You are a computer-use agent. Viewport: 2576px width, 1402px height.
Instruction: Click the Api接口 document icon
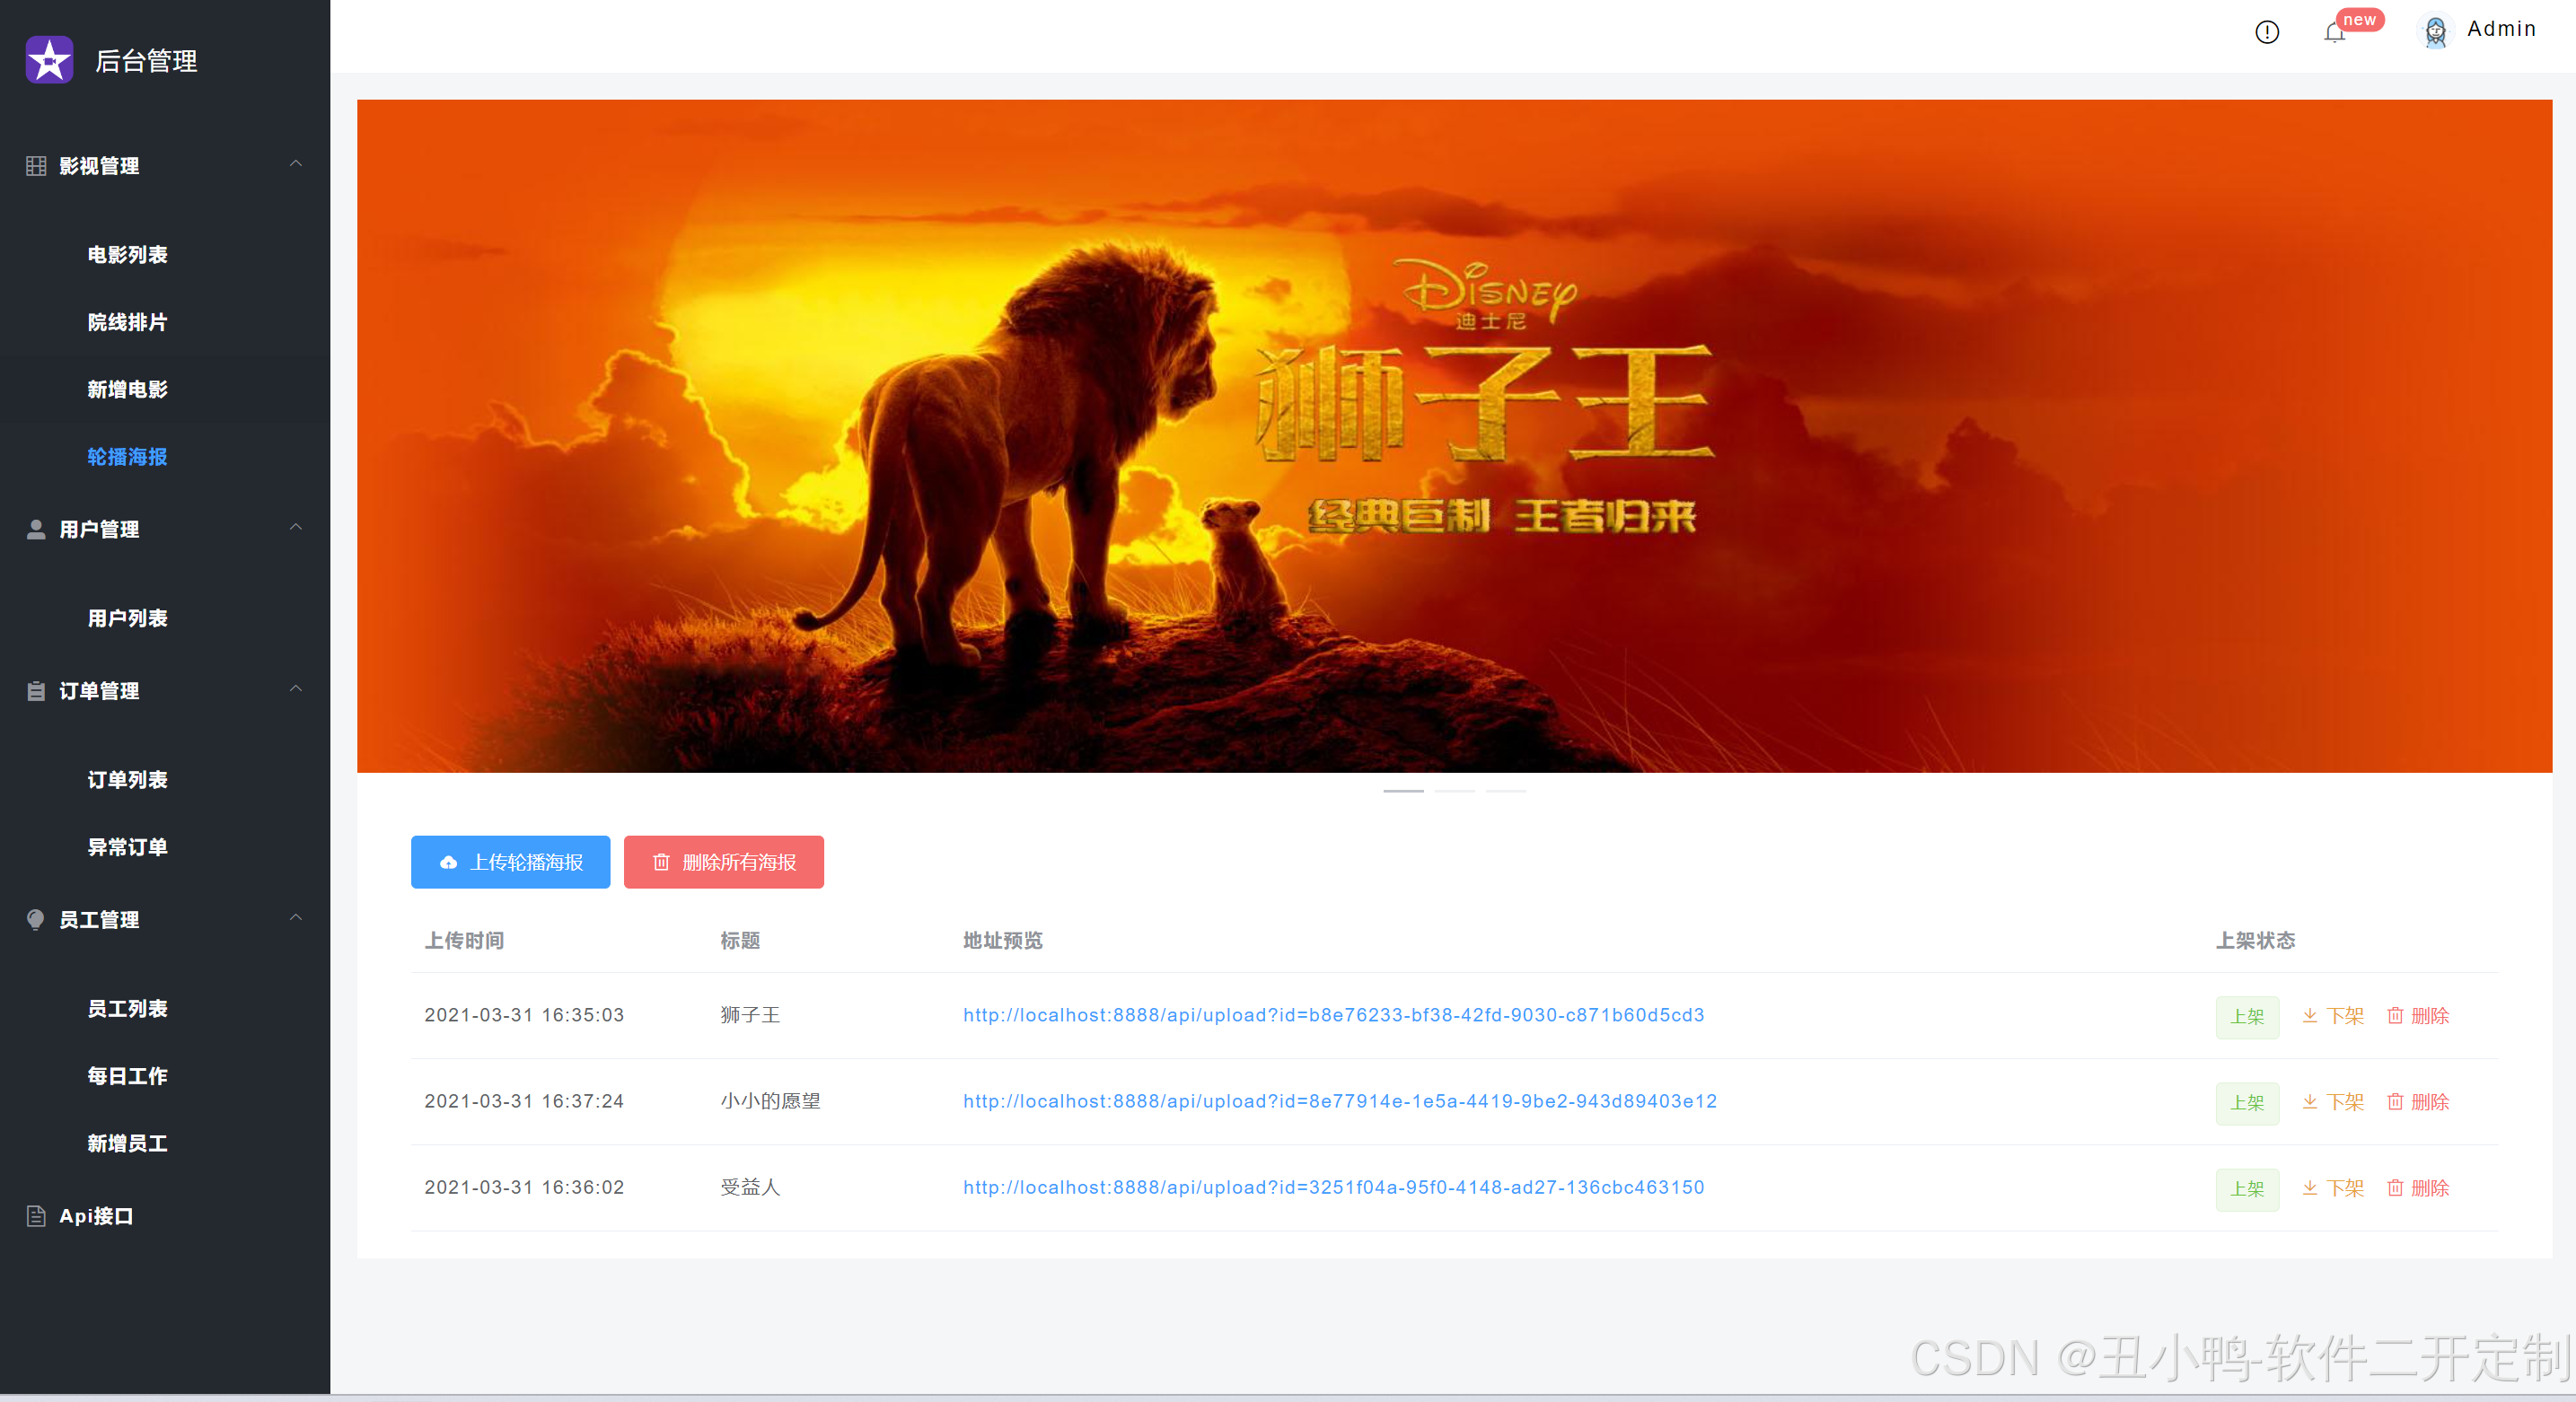pos(36,1216)
